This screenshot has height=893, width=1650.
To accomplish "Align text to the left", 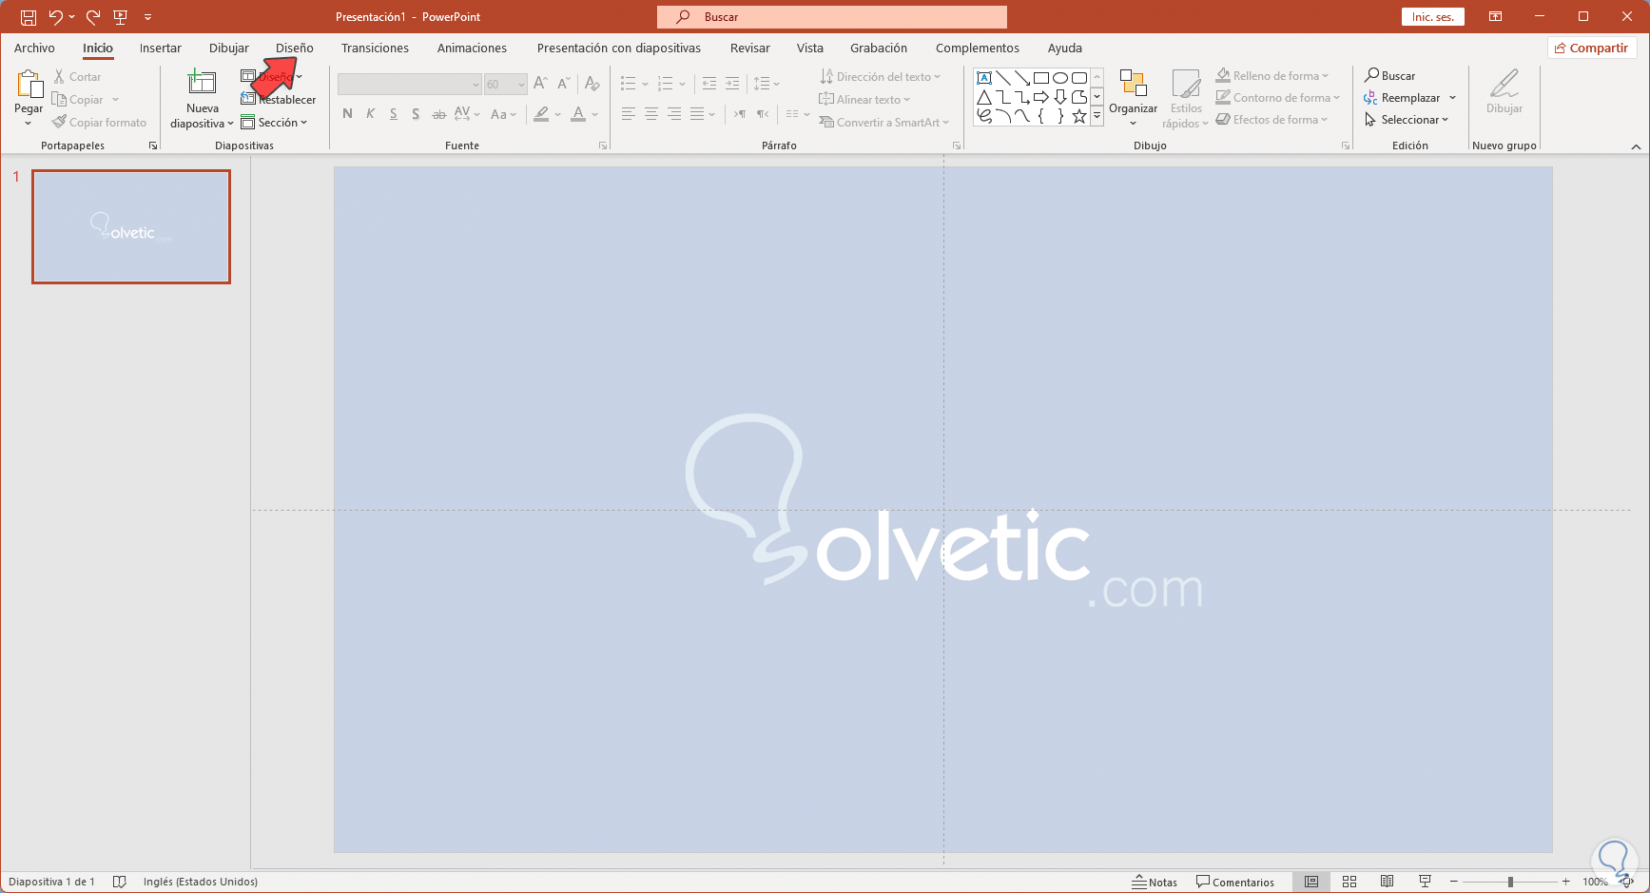I will click(x=628, y=114).
